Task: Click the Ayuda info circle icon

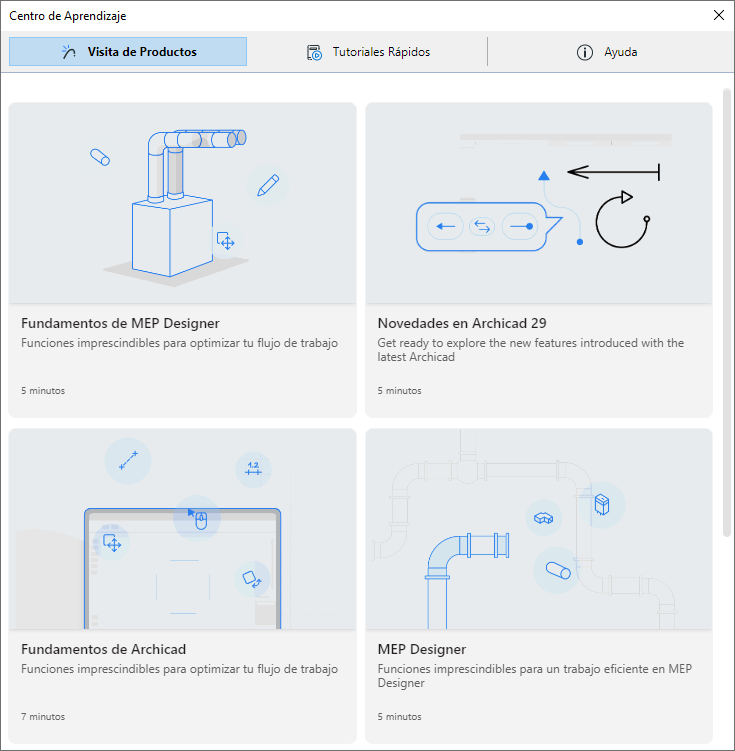Action: click(585, 53)
